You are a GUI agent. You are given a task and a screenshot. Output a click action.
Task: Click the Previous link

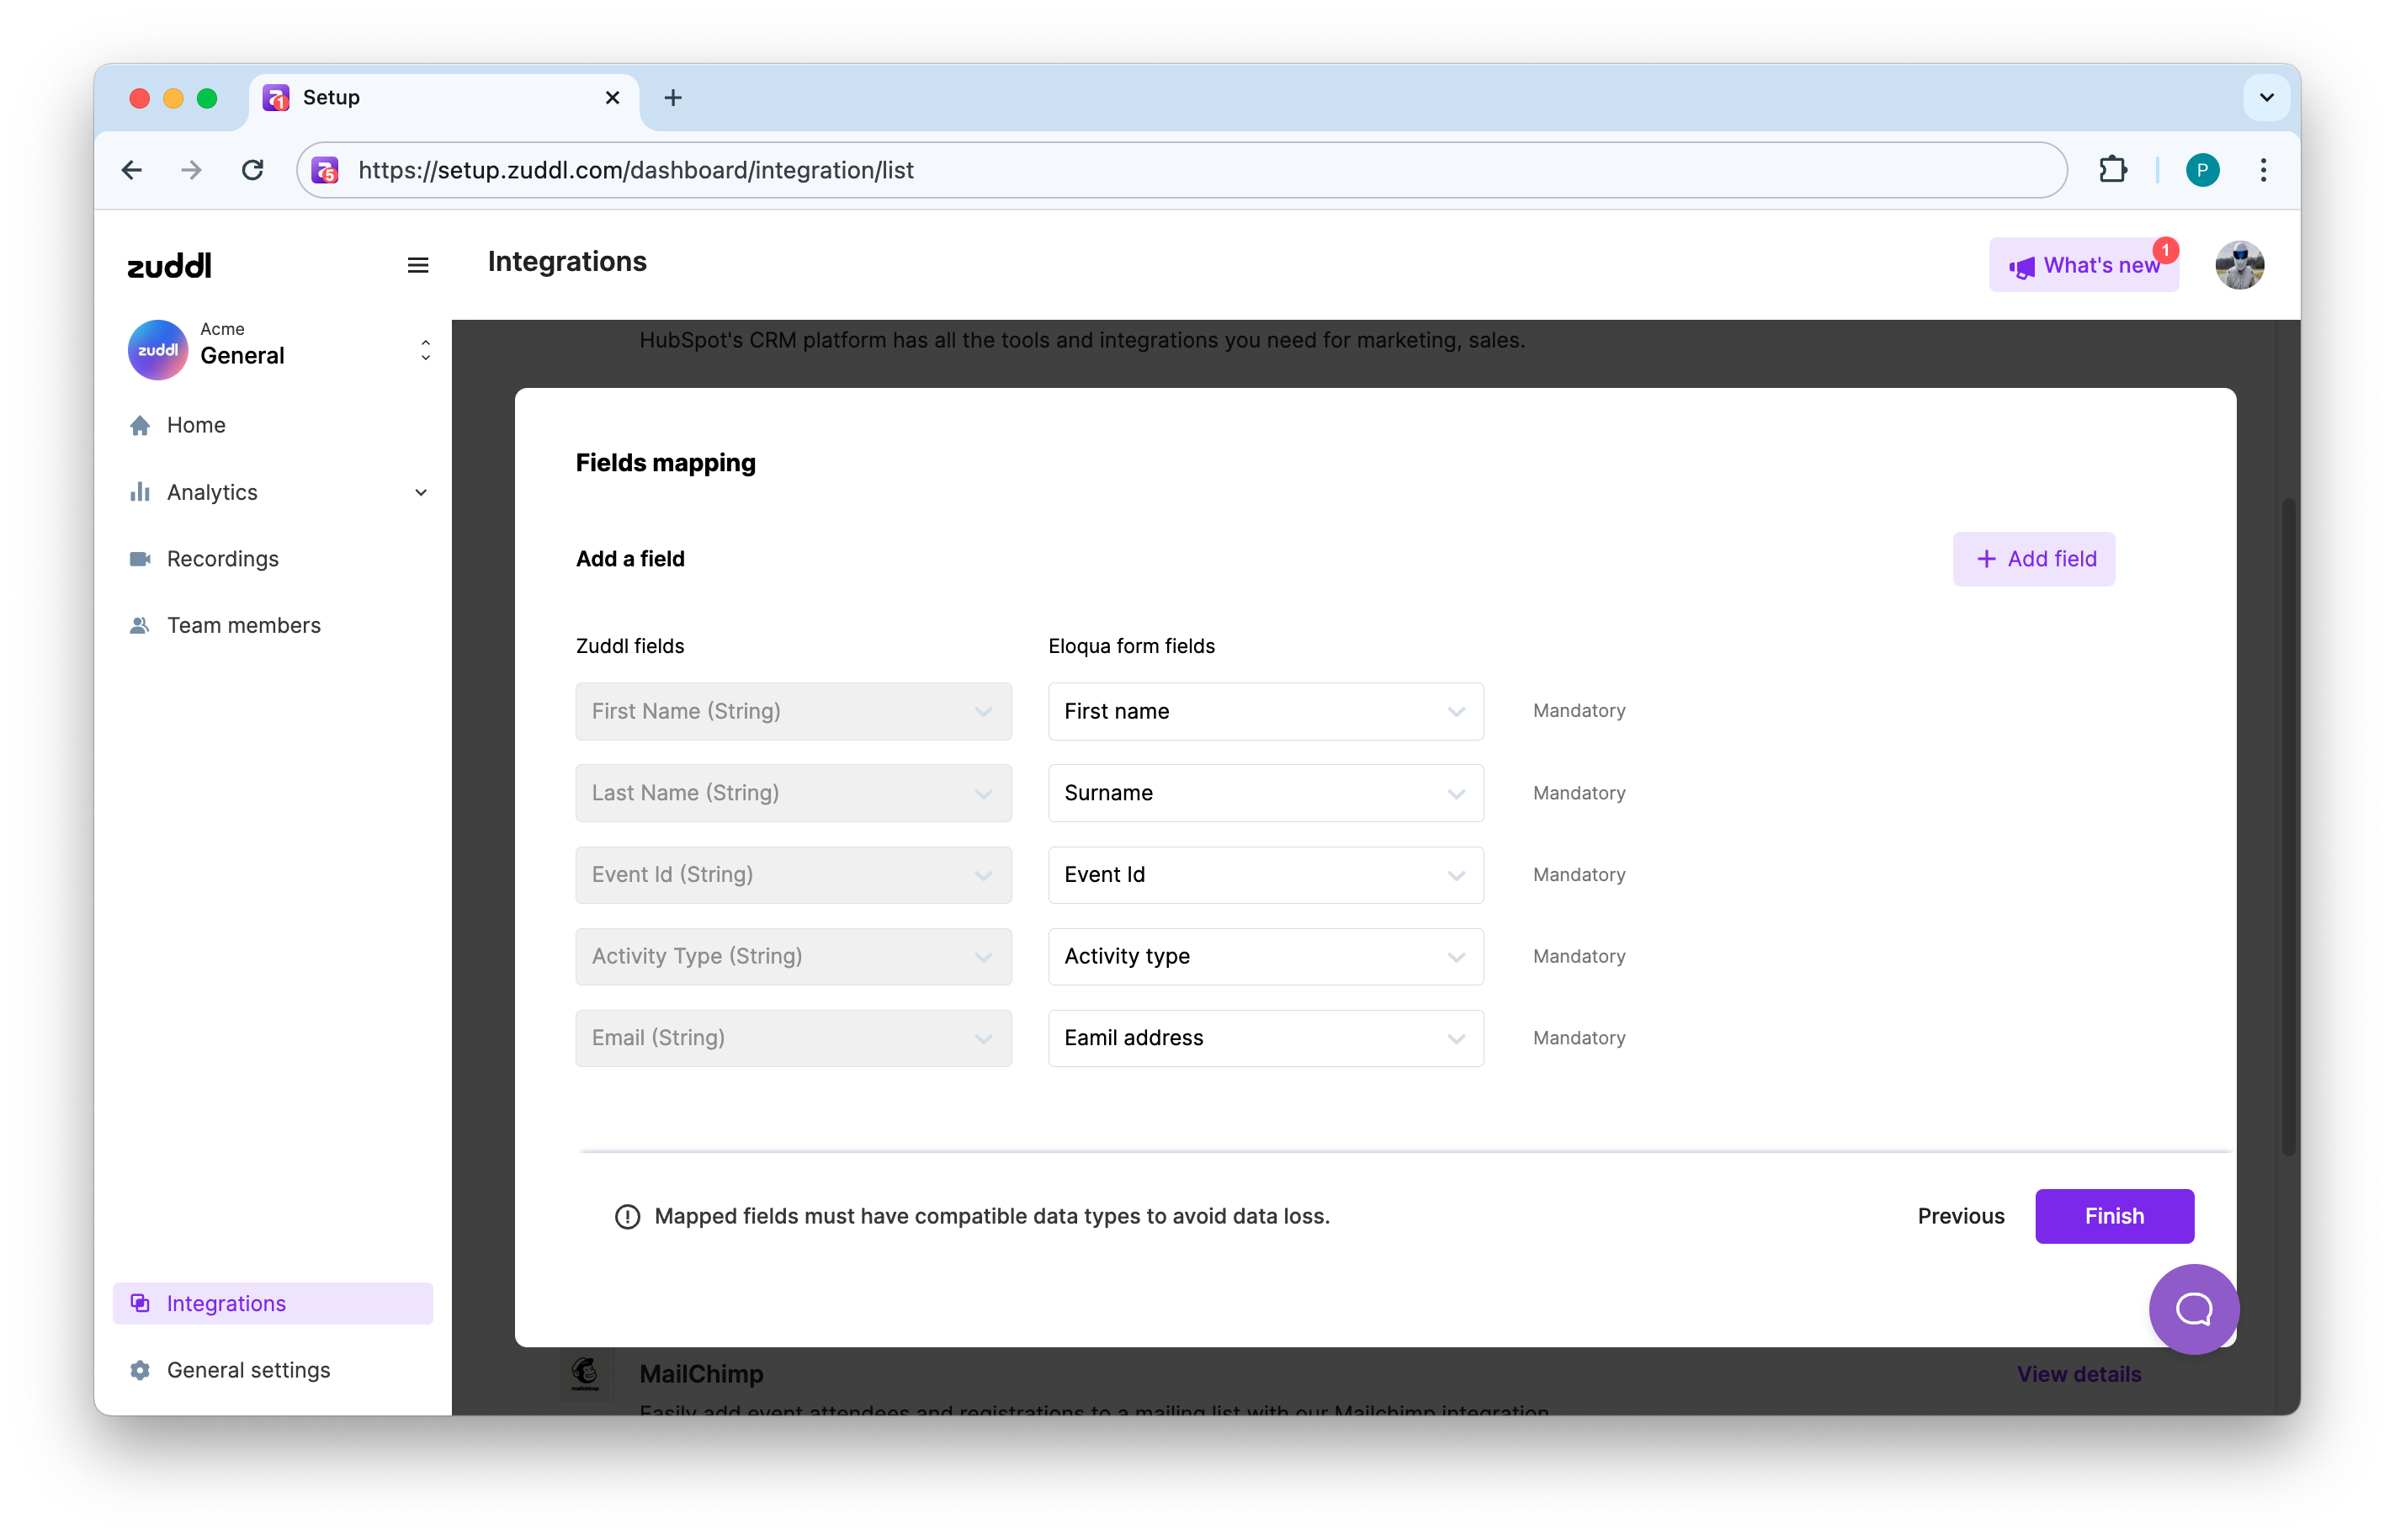click(1960, 1216)
